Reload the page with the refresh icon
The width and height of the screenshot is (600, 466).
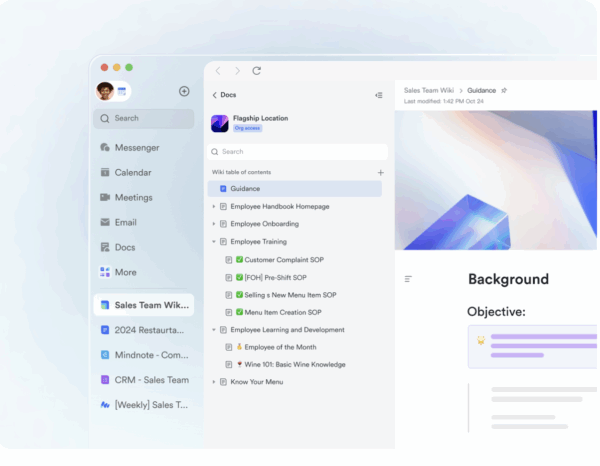pyautogui.click(x=257, y=71)
